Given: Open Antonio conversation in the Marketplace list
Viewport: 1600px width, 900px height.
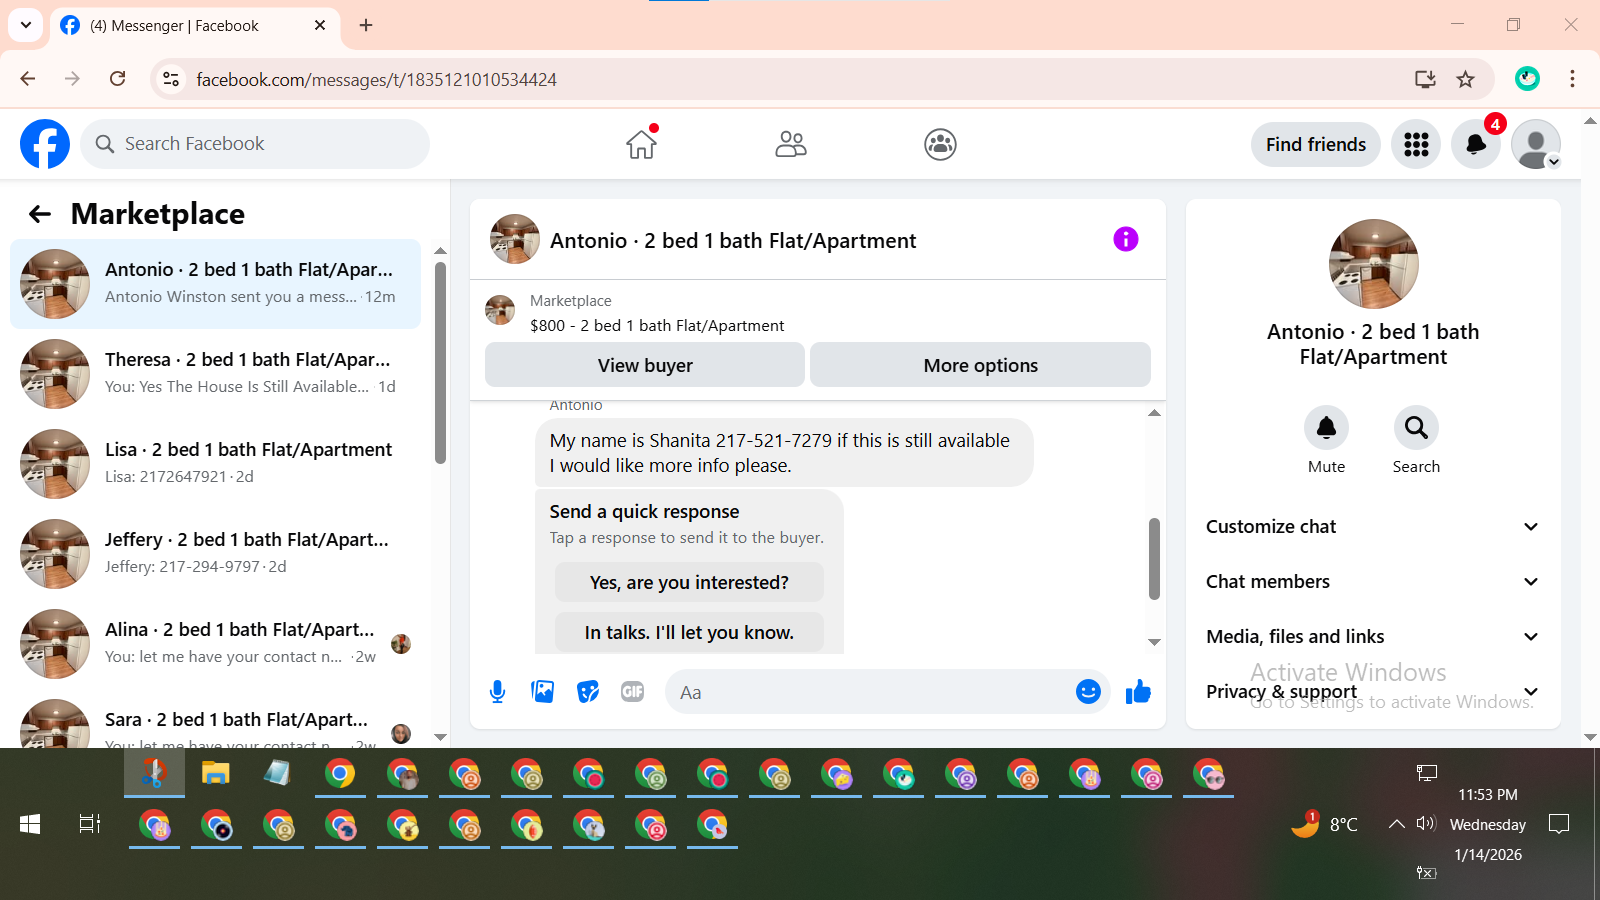Looking at the screenshot, I should (215, 284).
